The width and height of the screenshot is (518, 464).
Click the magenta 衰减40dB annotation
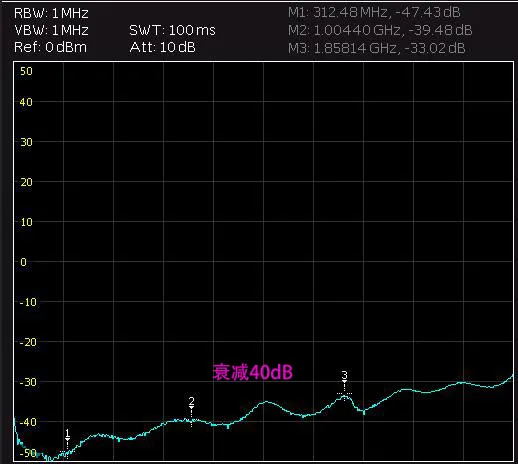tap(252, 372)
